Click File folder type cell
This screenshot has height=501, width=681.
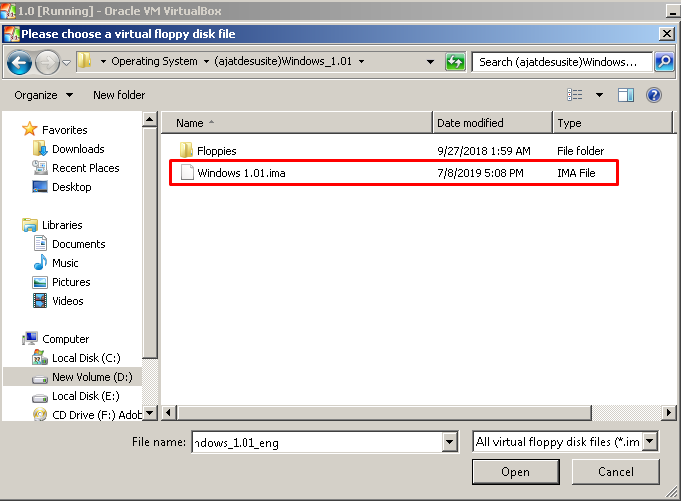coord(580,151)
